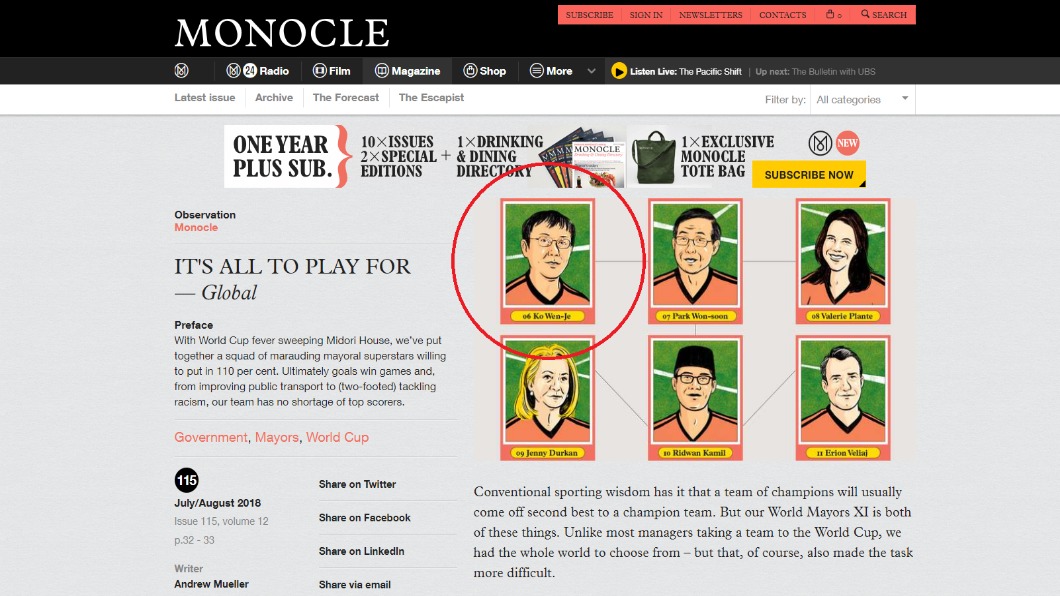Play the Listen Live radio stream
This screenshot has width=1060, height=596.
[619, 71]
